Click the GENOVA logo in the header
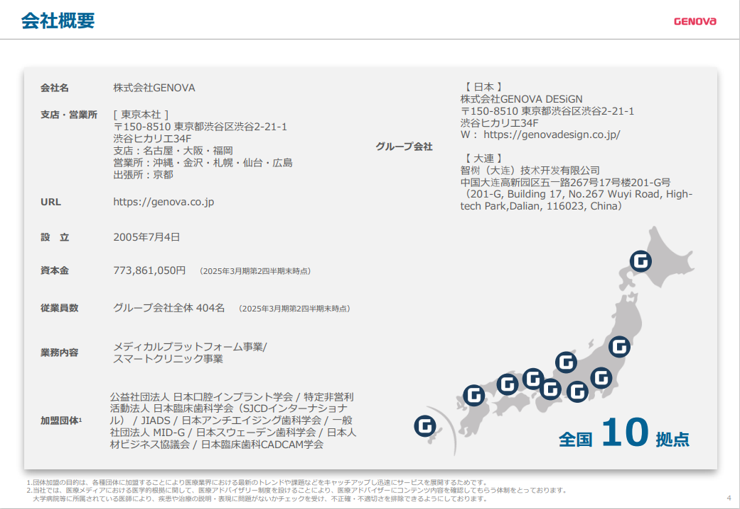This screenshot has width=740, height=509. tap(695, 21)
